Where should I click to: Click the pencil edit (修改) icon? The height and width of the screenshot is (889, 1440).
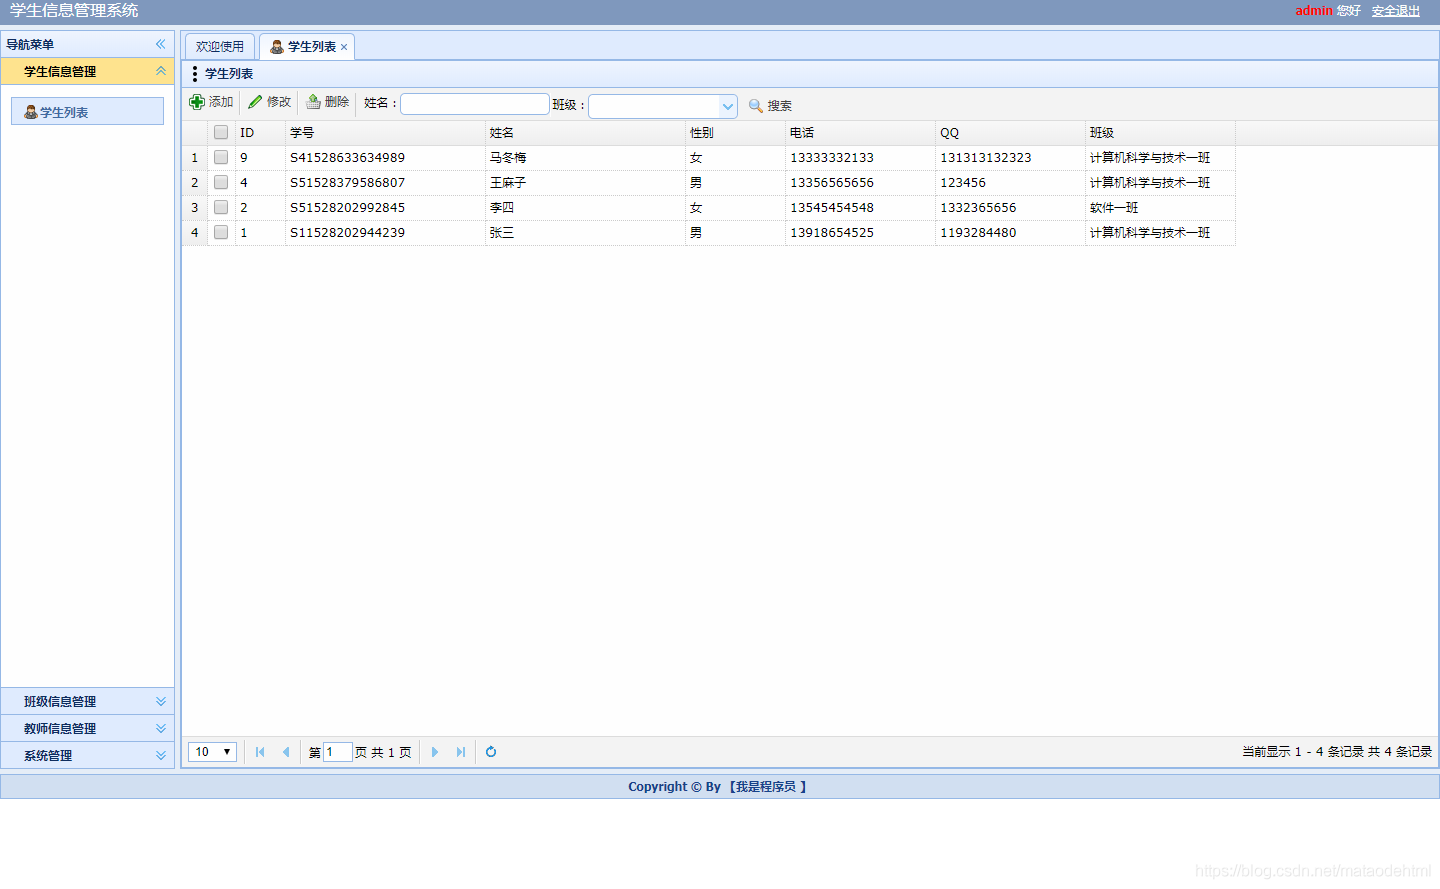tap(255, 102)
